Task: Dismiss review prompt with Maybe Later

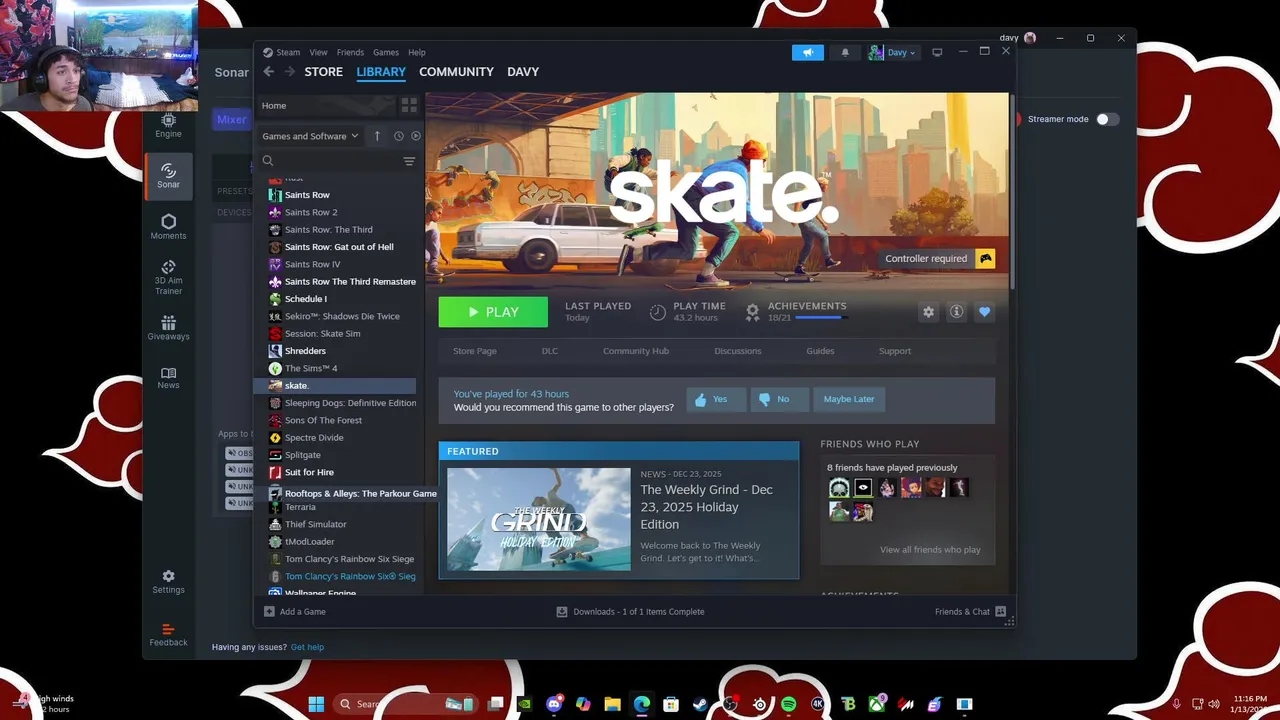Action: [x=849, y=400]
